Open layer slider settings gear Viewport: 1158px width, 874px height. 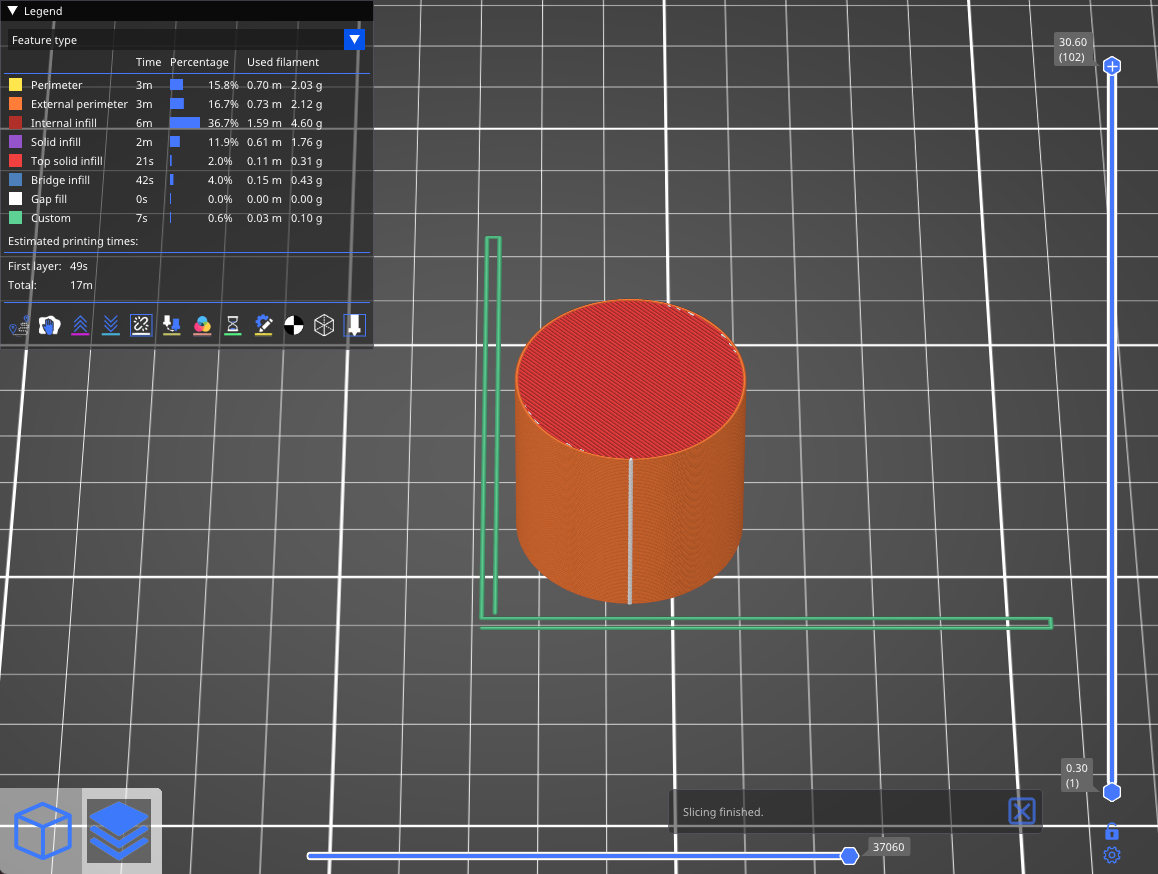[1111, 855]
